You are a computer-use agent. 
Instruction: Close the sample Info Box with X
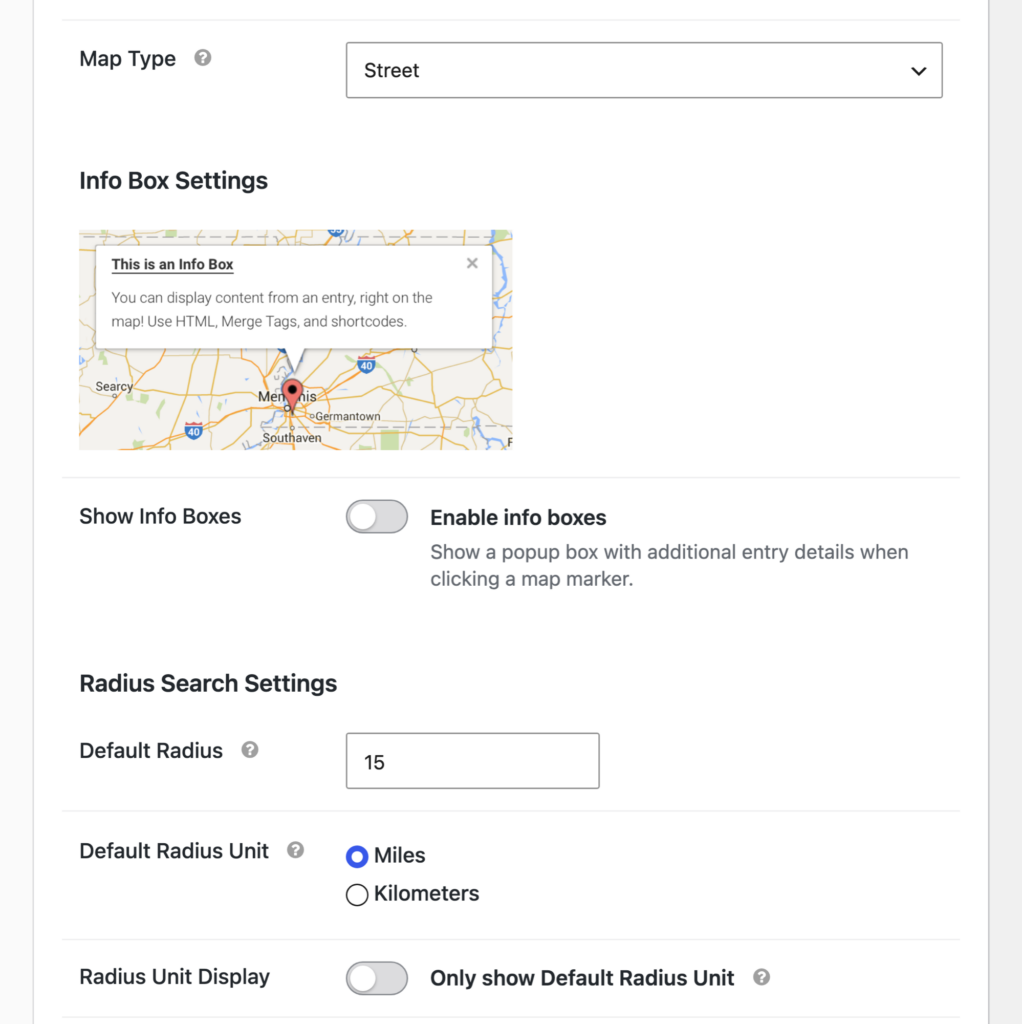click(472, 263)
